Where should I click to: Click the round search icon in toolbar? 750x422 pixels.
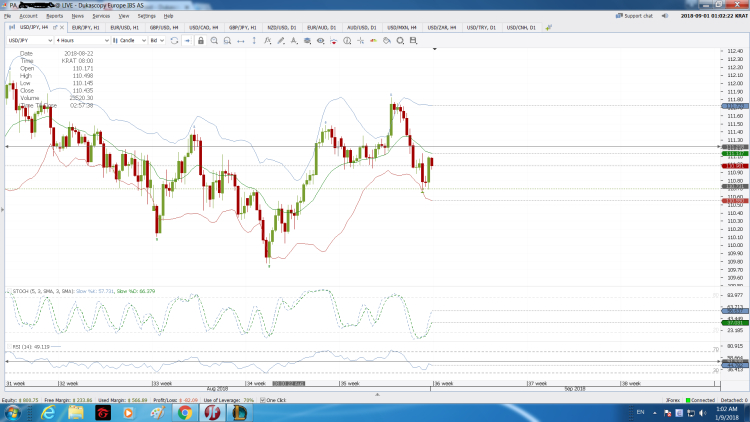400,41
